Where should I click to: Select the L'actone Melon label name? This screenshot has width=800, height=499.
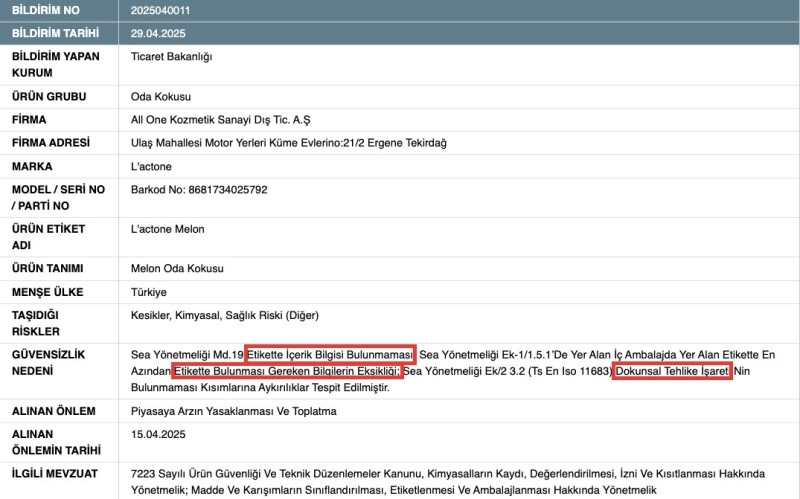pyautogui.click(x=167, y=229)
